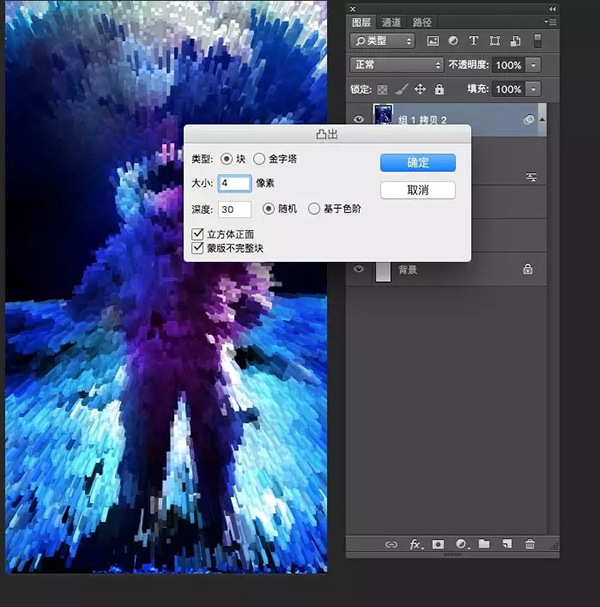Open the 不透明度 slider dropdown arrow
This screenshot has width=600, height=607.
tap(533, 65)
